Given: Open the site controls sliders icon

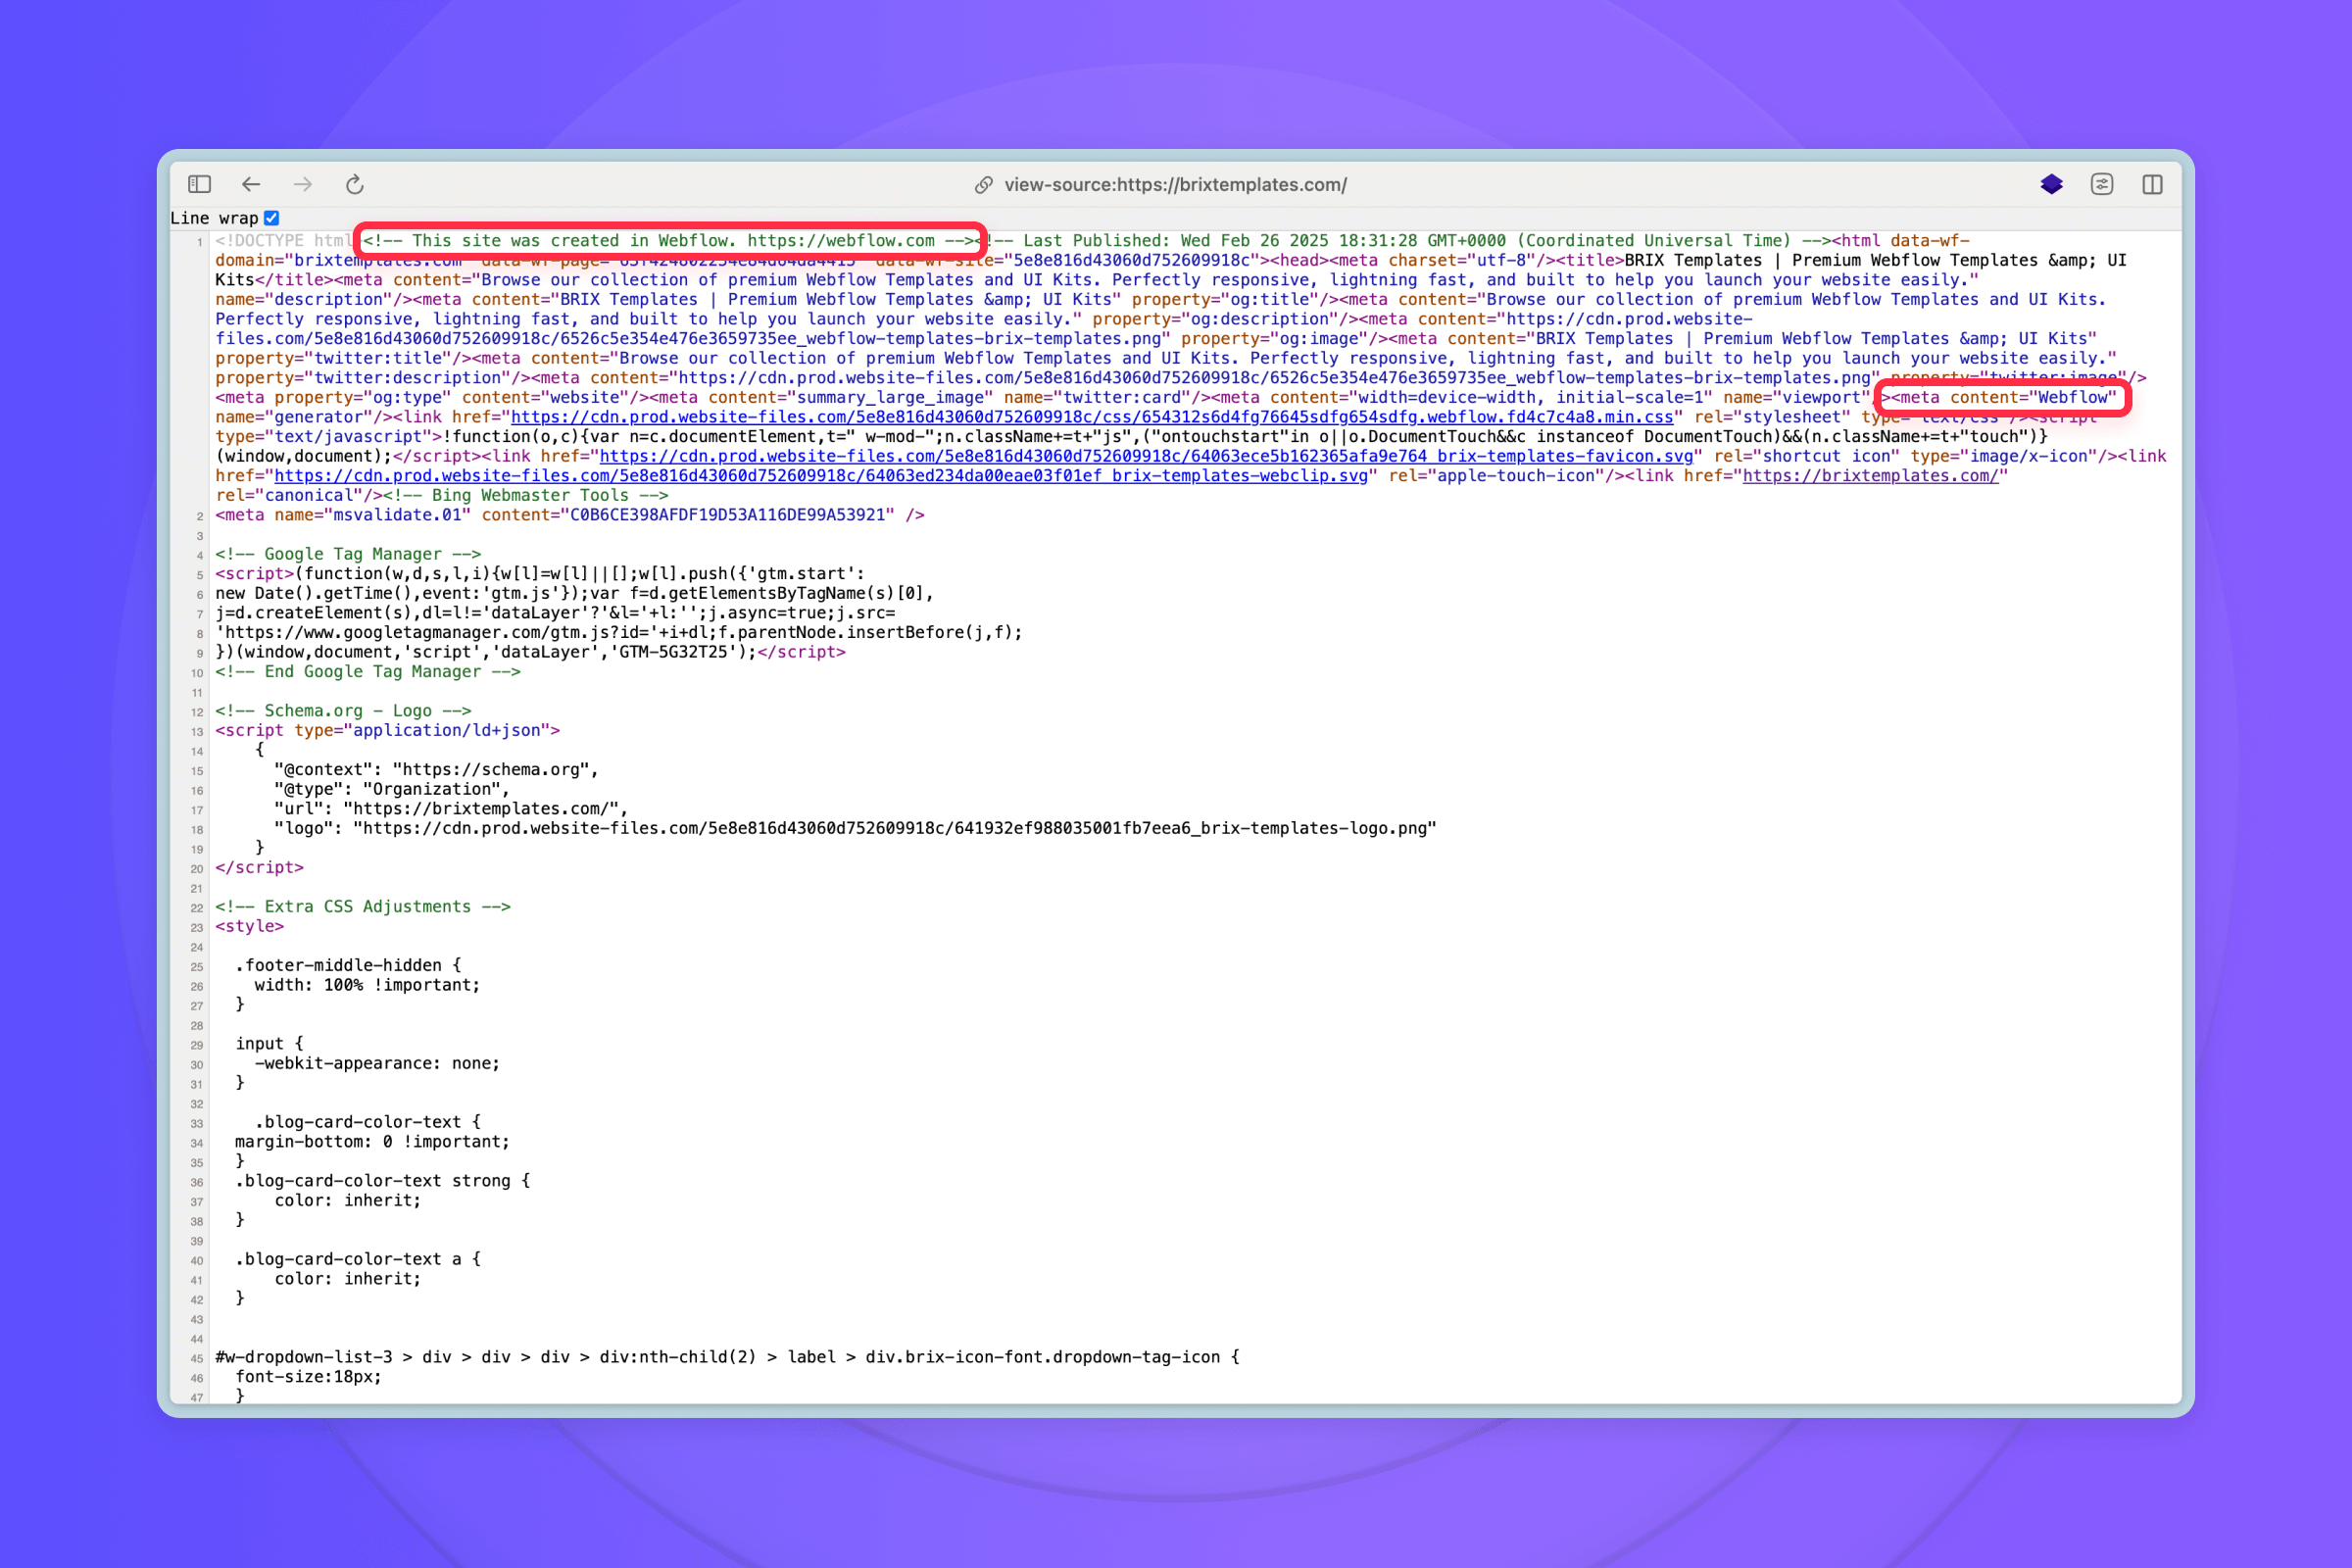Looking at the screenshot, I should tap(2102, 184).
